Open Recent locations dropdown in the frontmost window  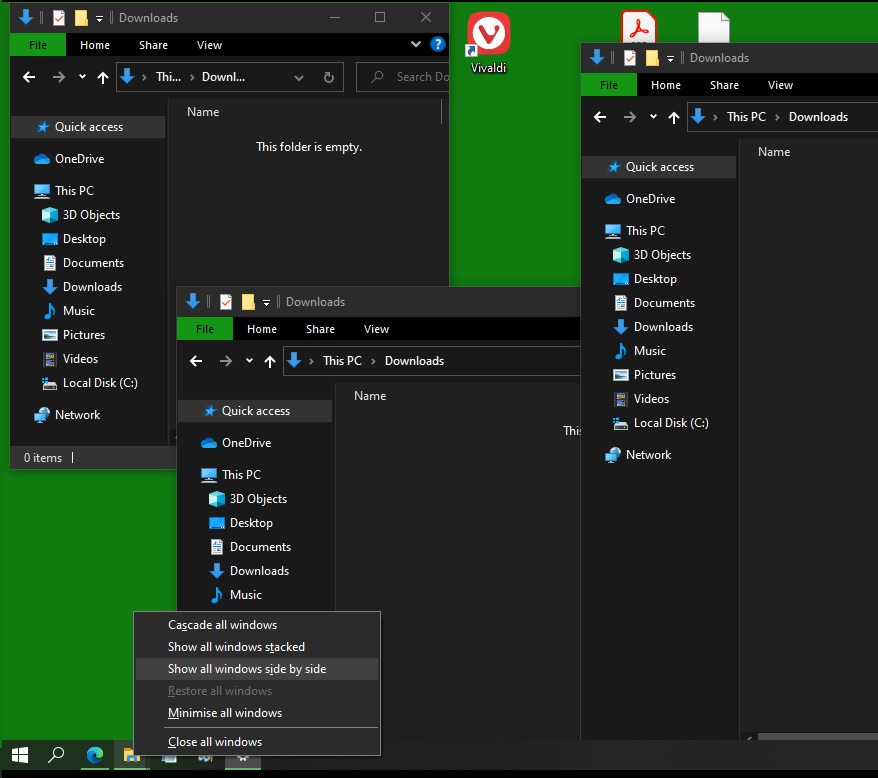[653, 117]
